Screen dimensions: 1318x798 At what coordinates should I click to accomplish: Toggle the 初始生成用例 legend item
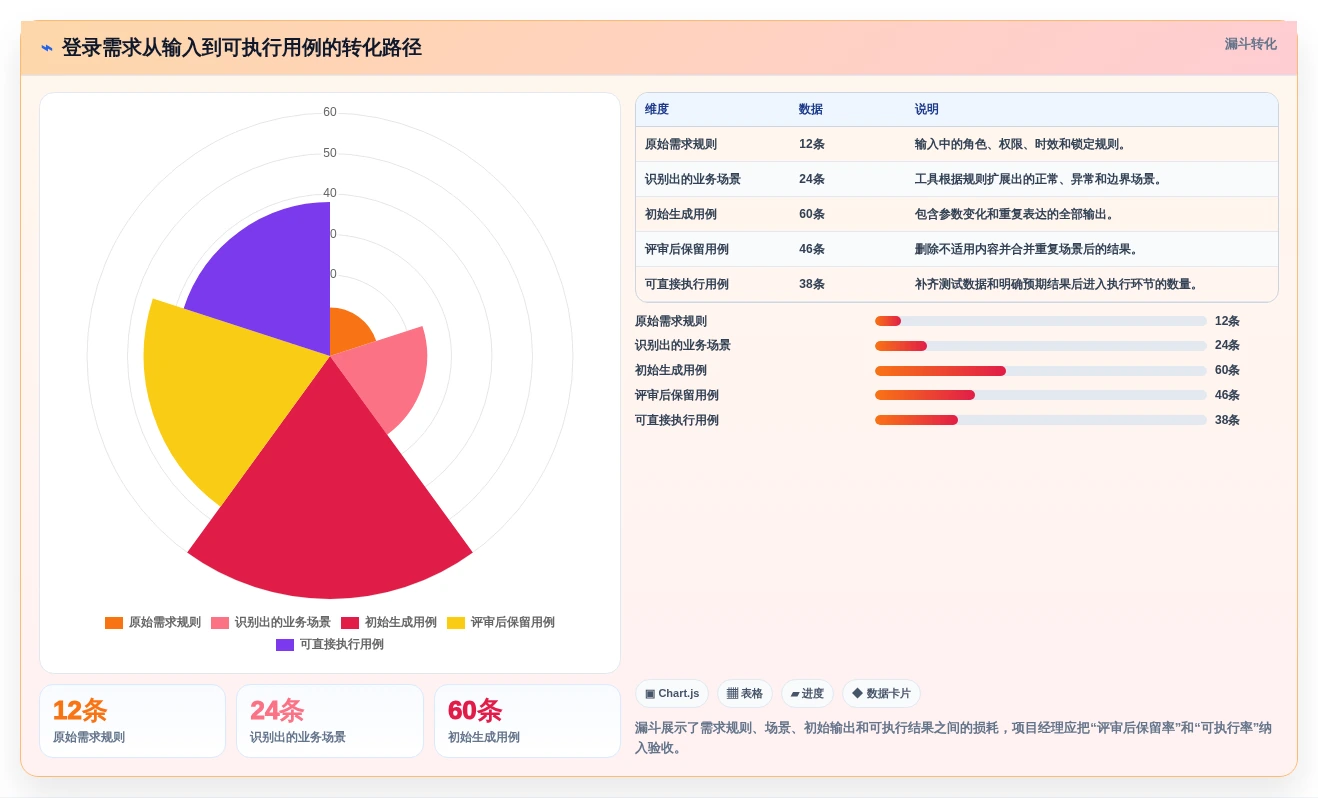[x=389, y=622]
